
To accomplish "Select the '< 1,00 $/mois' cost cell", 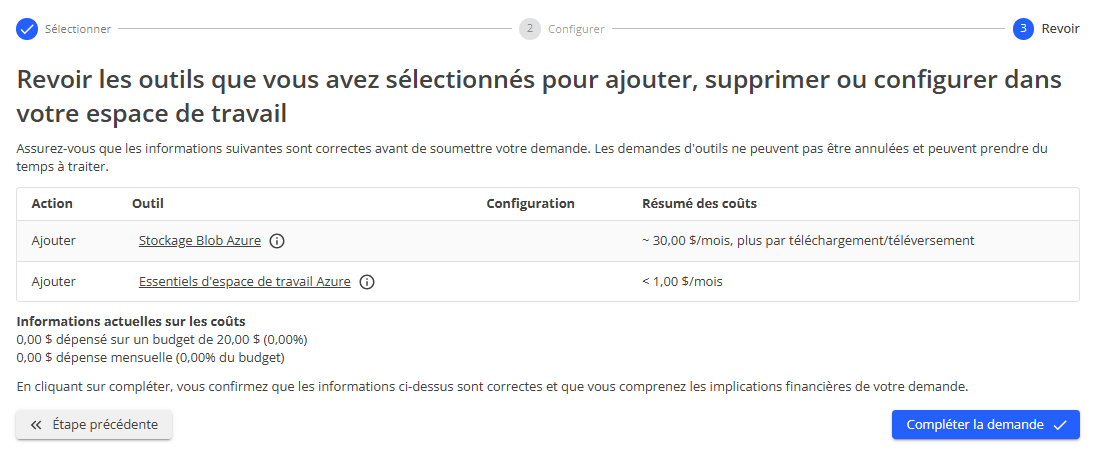I will pyautogui.click(x=682, y=282).
